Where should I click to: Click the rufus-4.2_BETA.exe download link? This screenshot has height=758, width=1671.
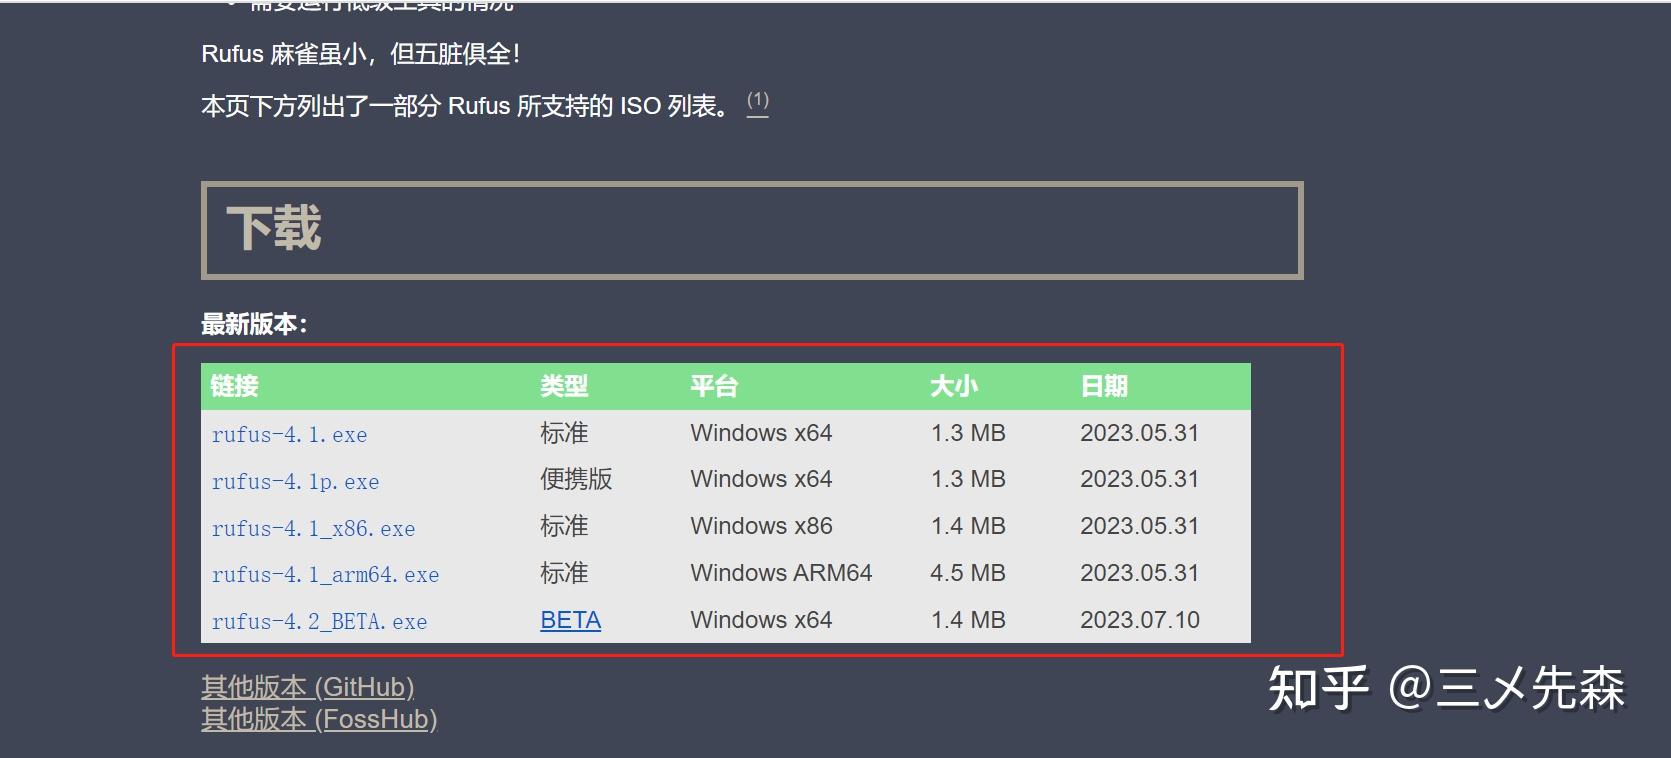tap(319, 621)
